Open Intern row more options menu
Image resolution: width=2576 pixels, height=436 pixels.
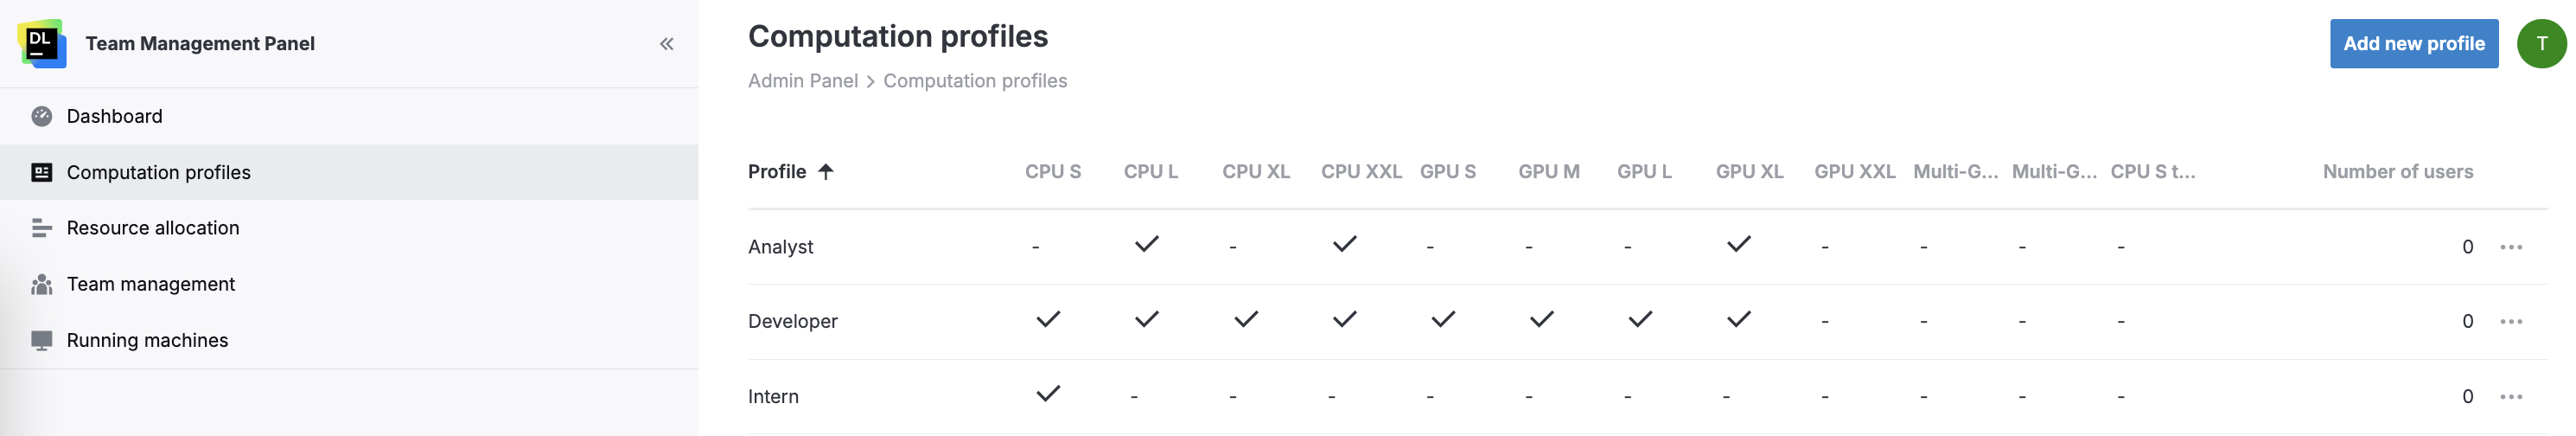tap(2510, 397)
